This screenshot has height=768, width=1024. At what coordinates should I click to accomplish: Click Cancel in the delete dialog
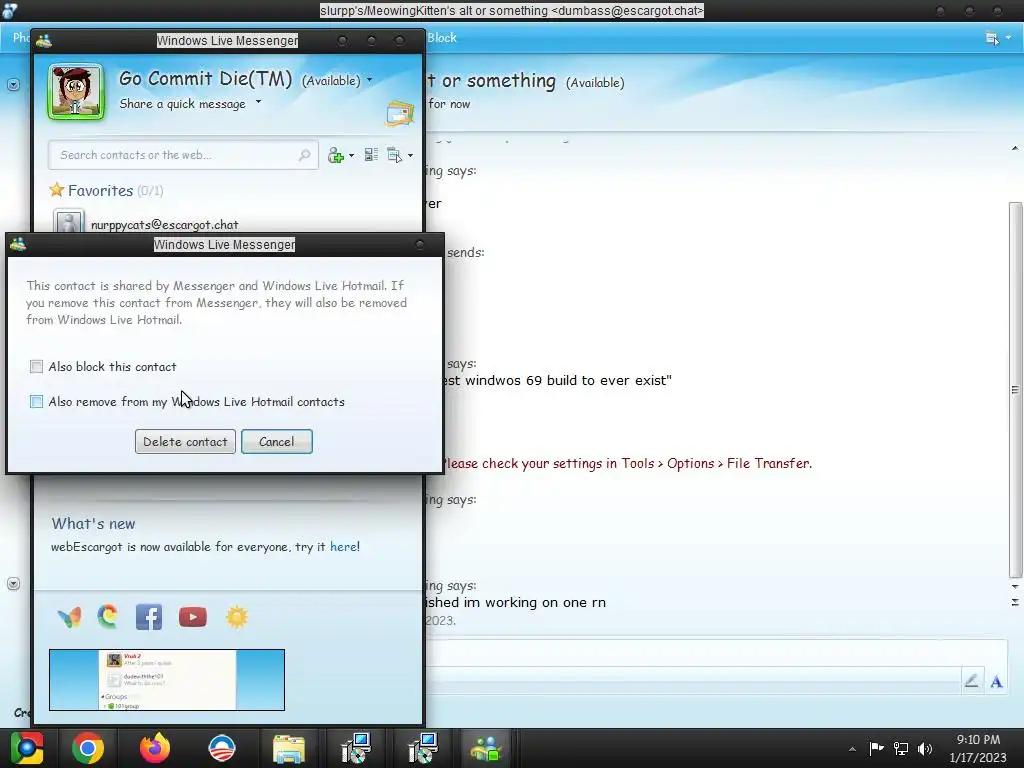coord(276,441)
